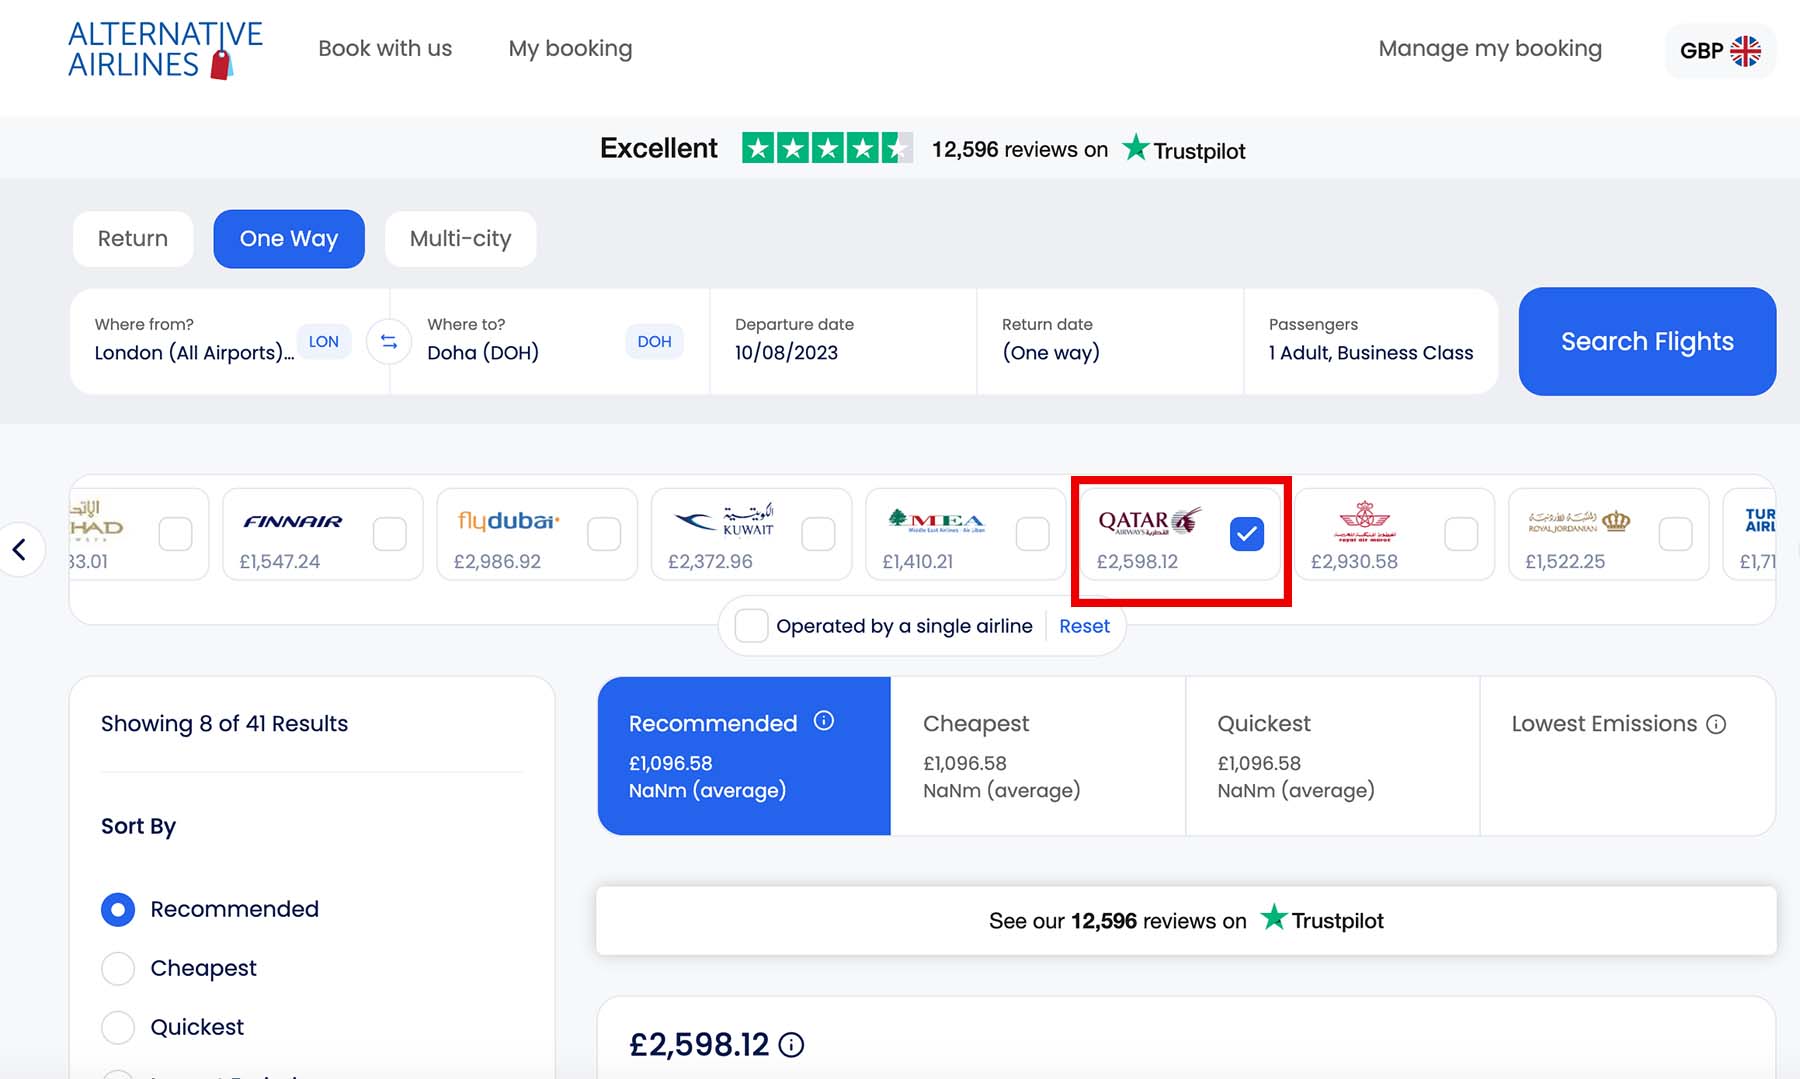Click the Trustpilot logo in top banner
Screen dimensions: 1800x1079
pyautogui.click(x=1184, y=150)
